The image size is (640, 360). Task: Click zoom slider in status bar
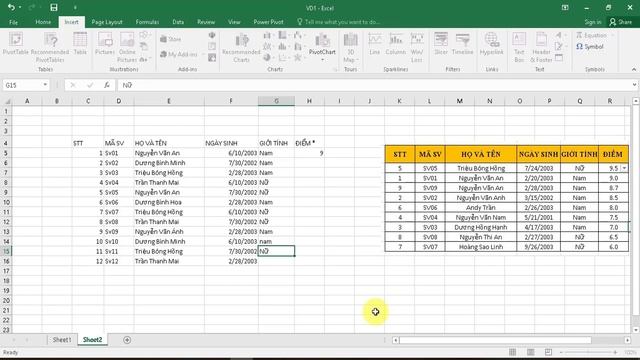(x=588, y=352)
